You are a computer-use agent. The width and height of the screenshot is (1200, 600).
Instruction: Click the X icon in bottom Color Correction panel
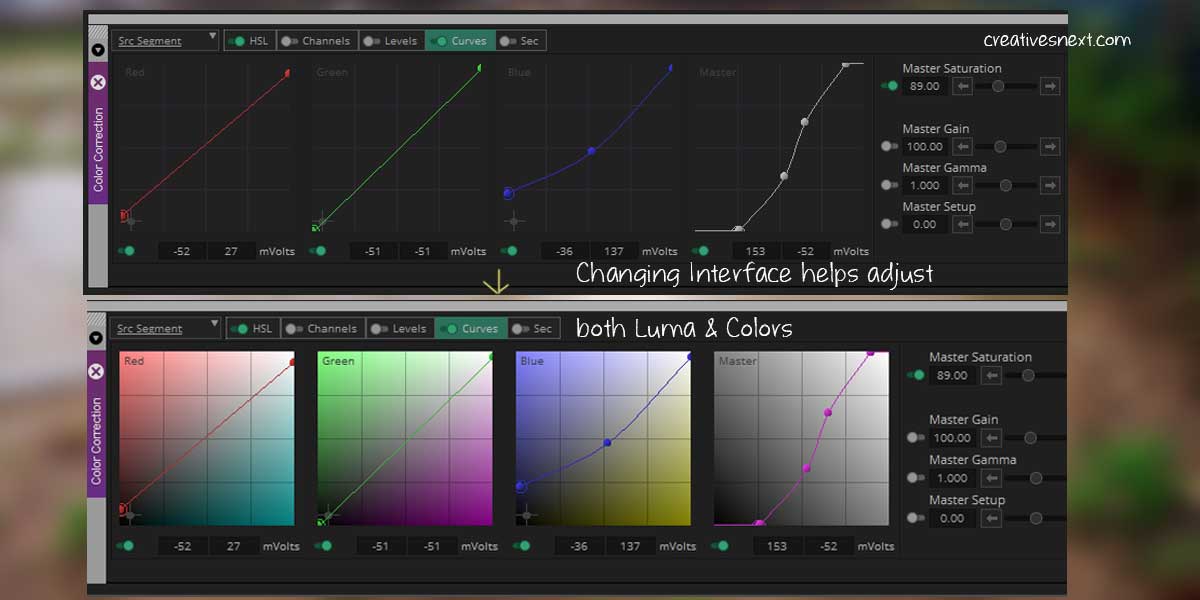tap(96, 371)
